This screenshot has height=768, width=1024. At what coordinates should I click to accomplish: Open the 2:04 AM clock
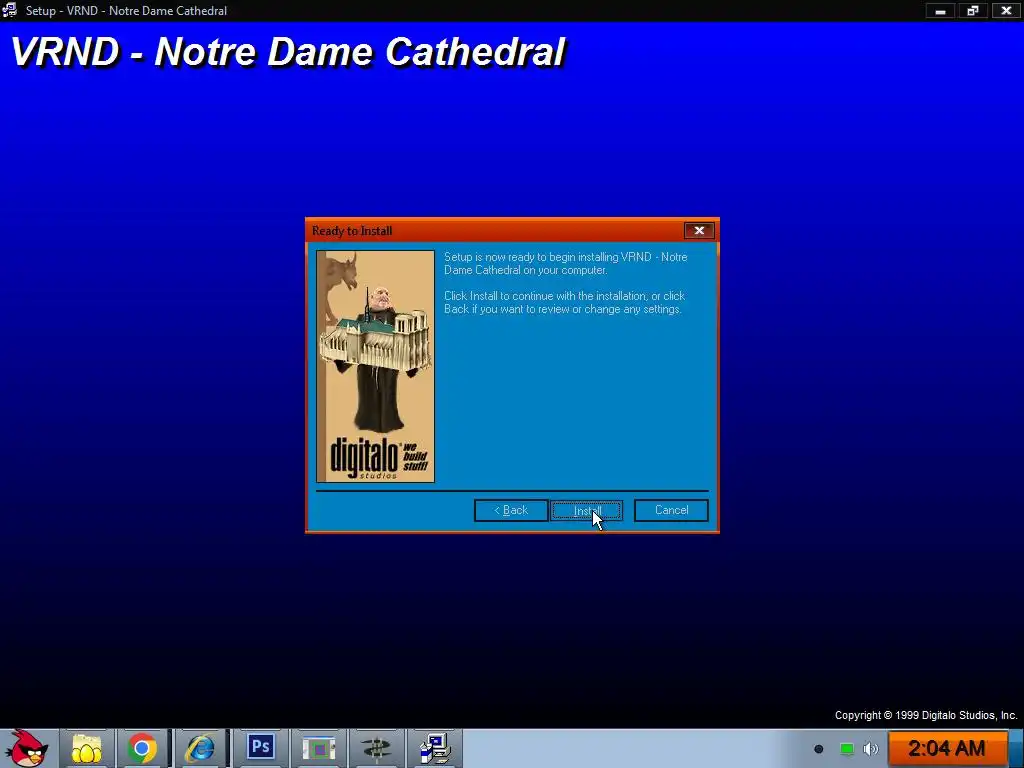947,748
